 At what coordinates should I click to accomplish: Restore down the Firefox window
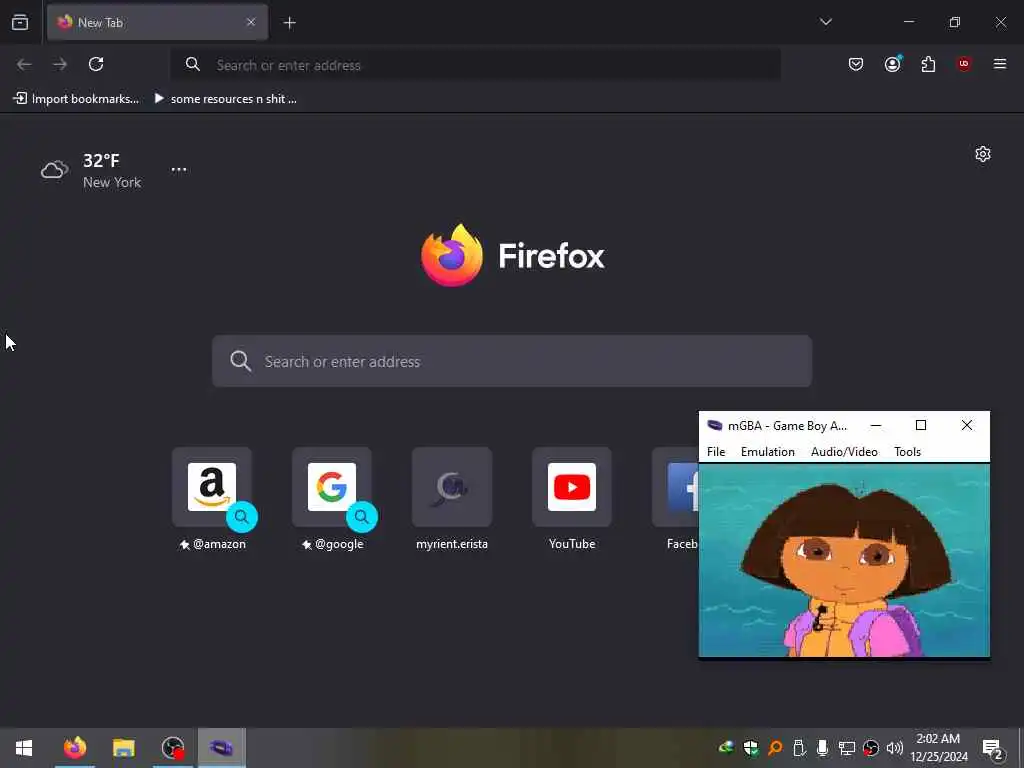[955, 22]
